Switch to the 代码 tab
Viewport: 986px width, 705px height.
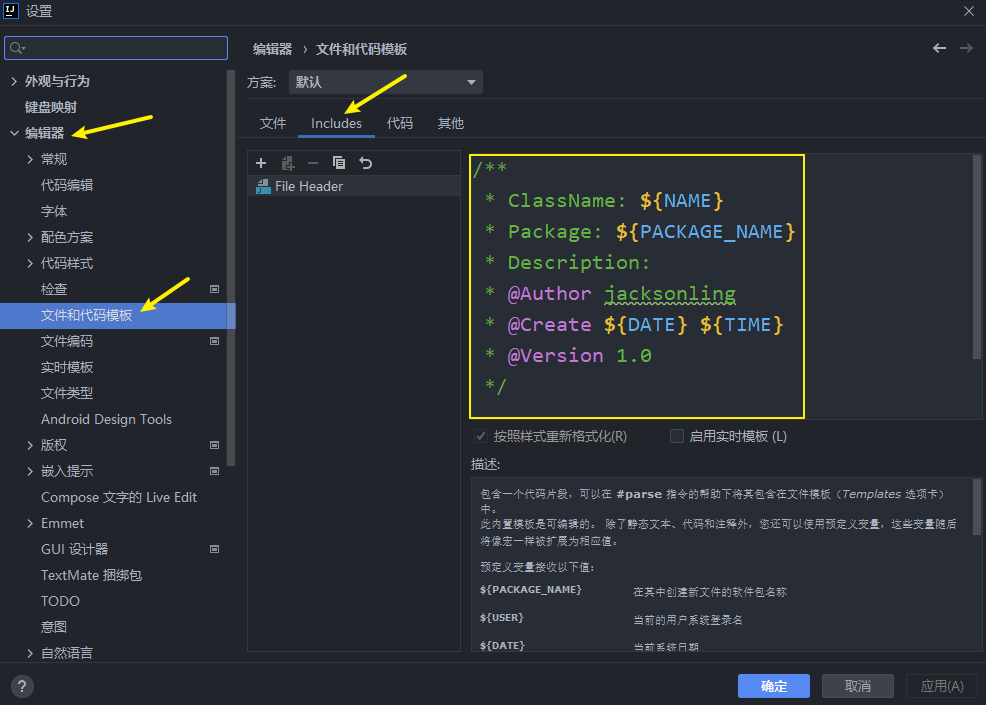pos(400,123)
